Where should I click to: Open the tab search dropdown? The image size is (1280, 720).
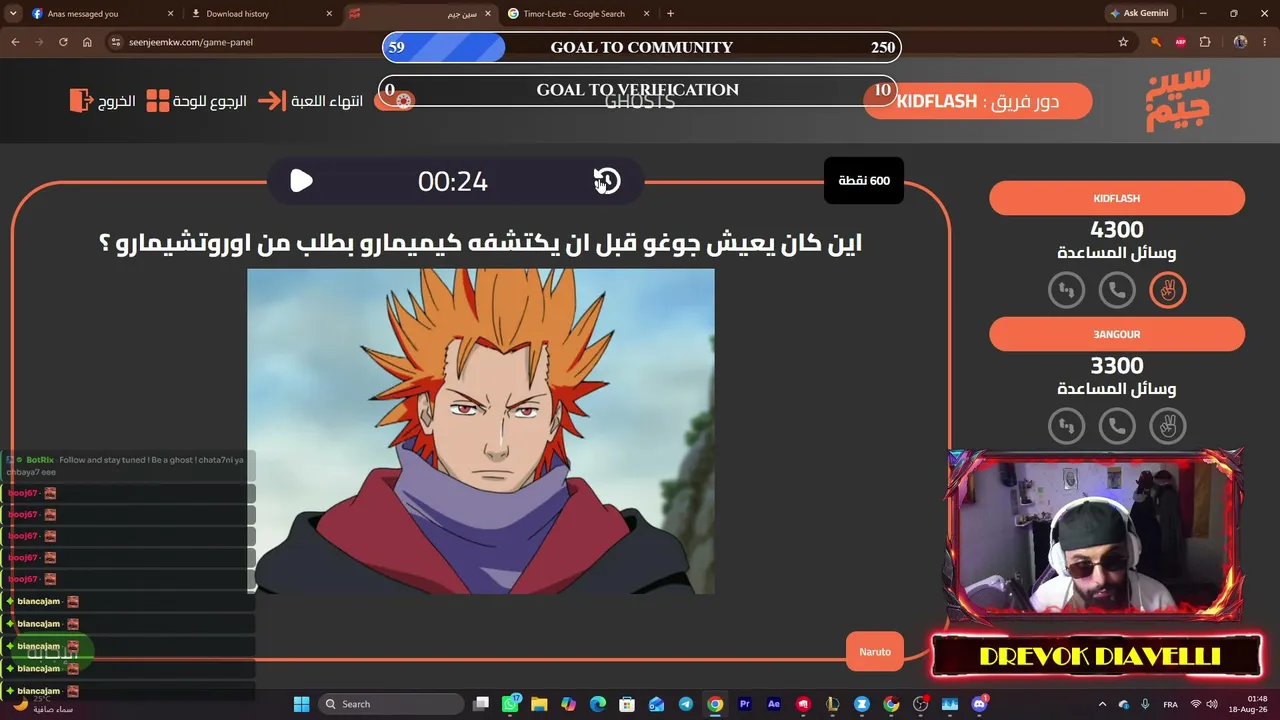click(13, 14)
